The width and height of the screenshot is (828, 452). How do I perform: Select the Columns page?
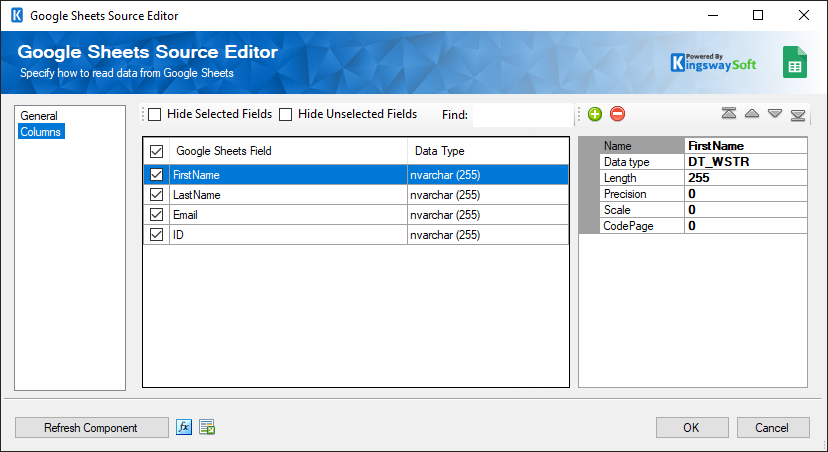41,131
